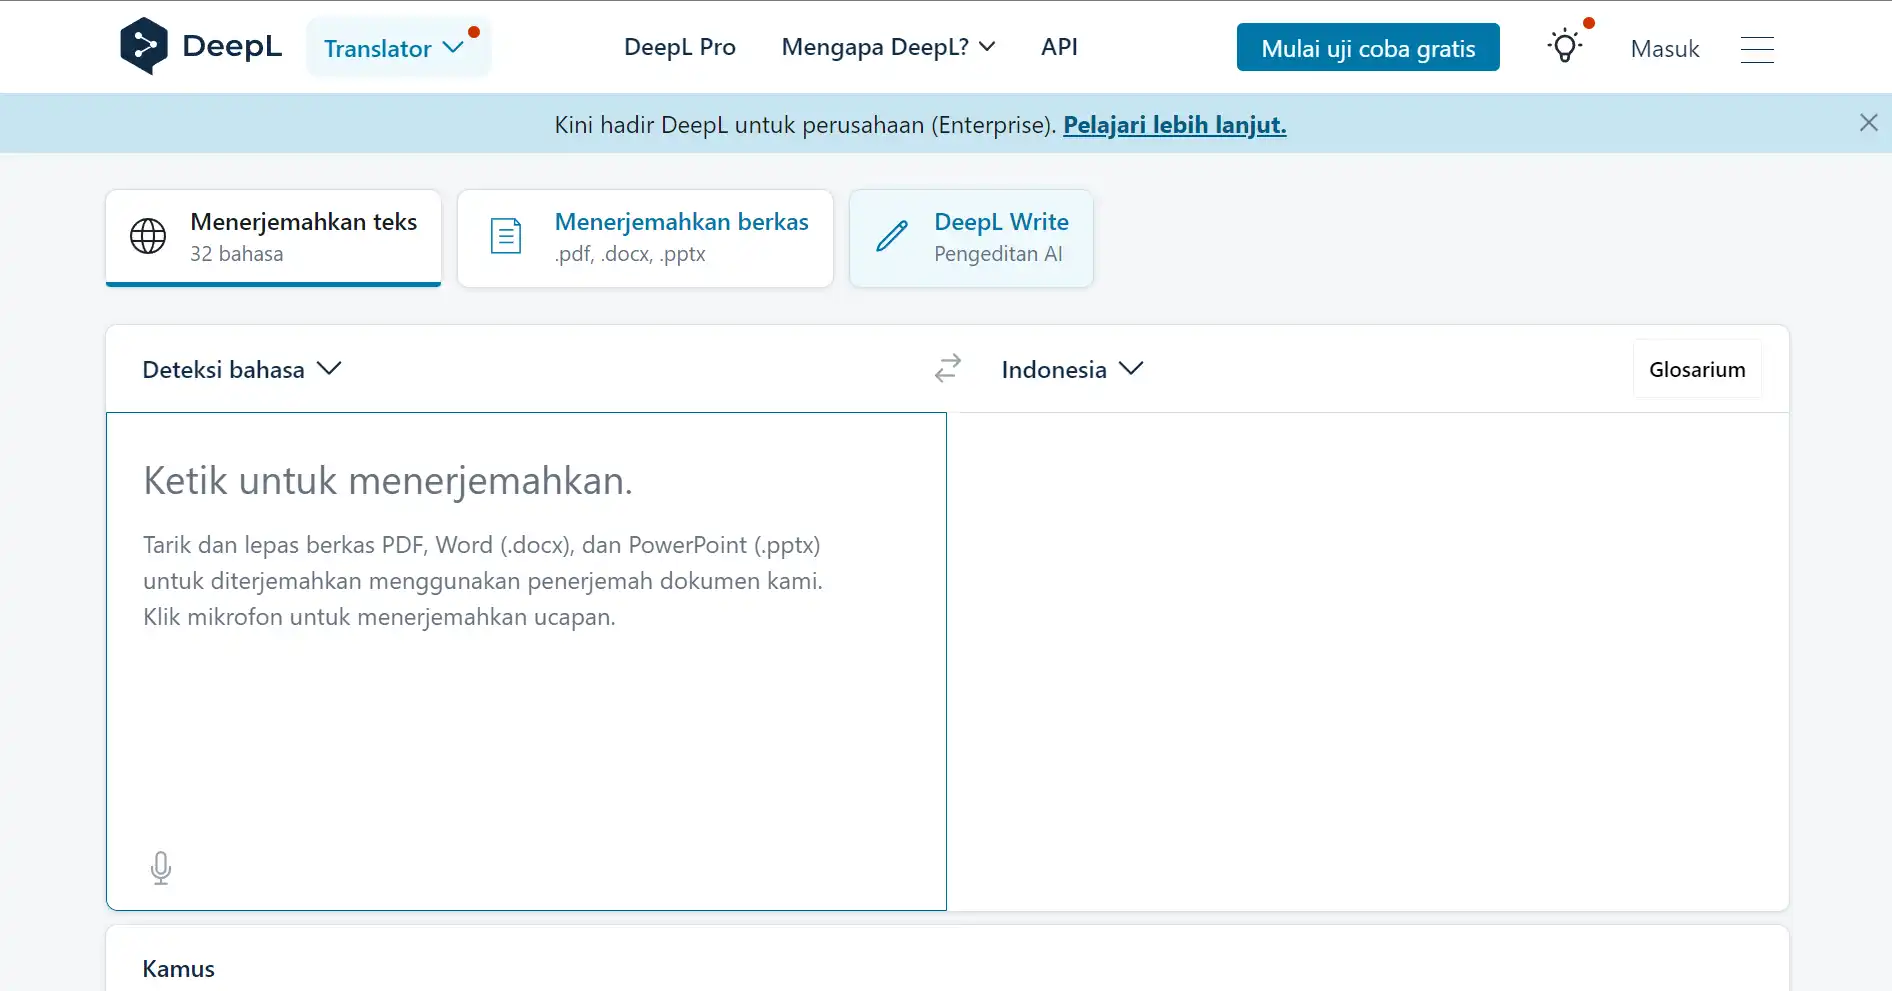Swap source and target languages
This screenshot has height=991, width=1892.
948,368
